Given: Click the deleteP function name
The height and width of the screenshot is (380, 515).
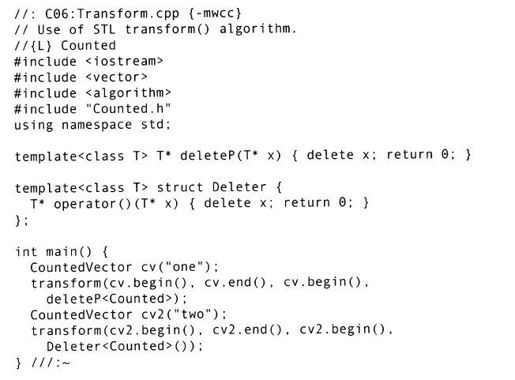Looking at the screenshot, I should (207, 155).
